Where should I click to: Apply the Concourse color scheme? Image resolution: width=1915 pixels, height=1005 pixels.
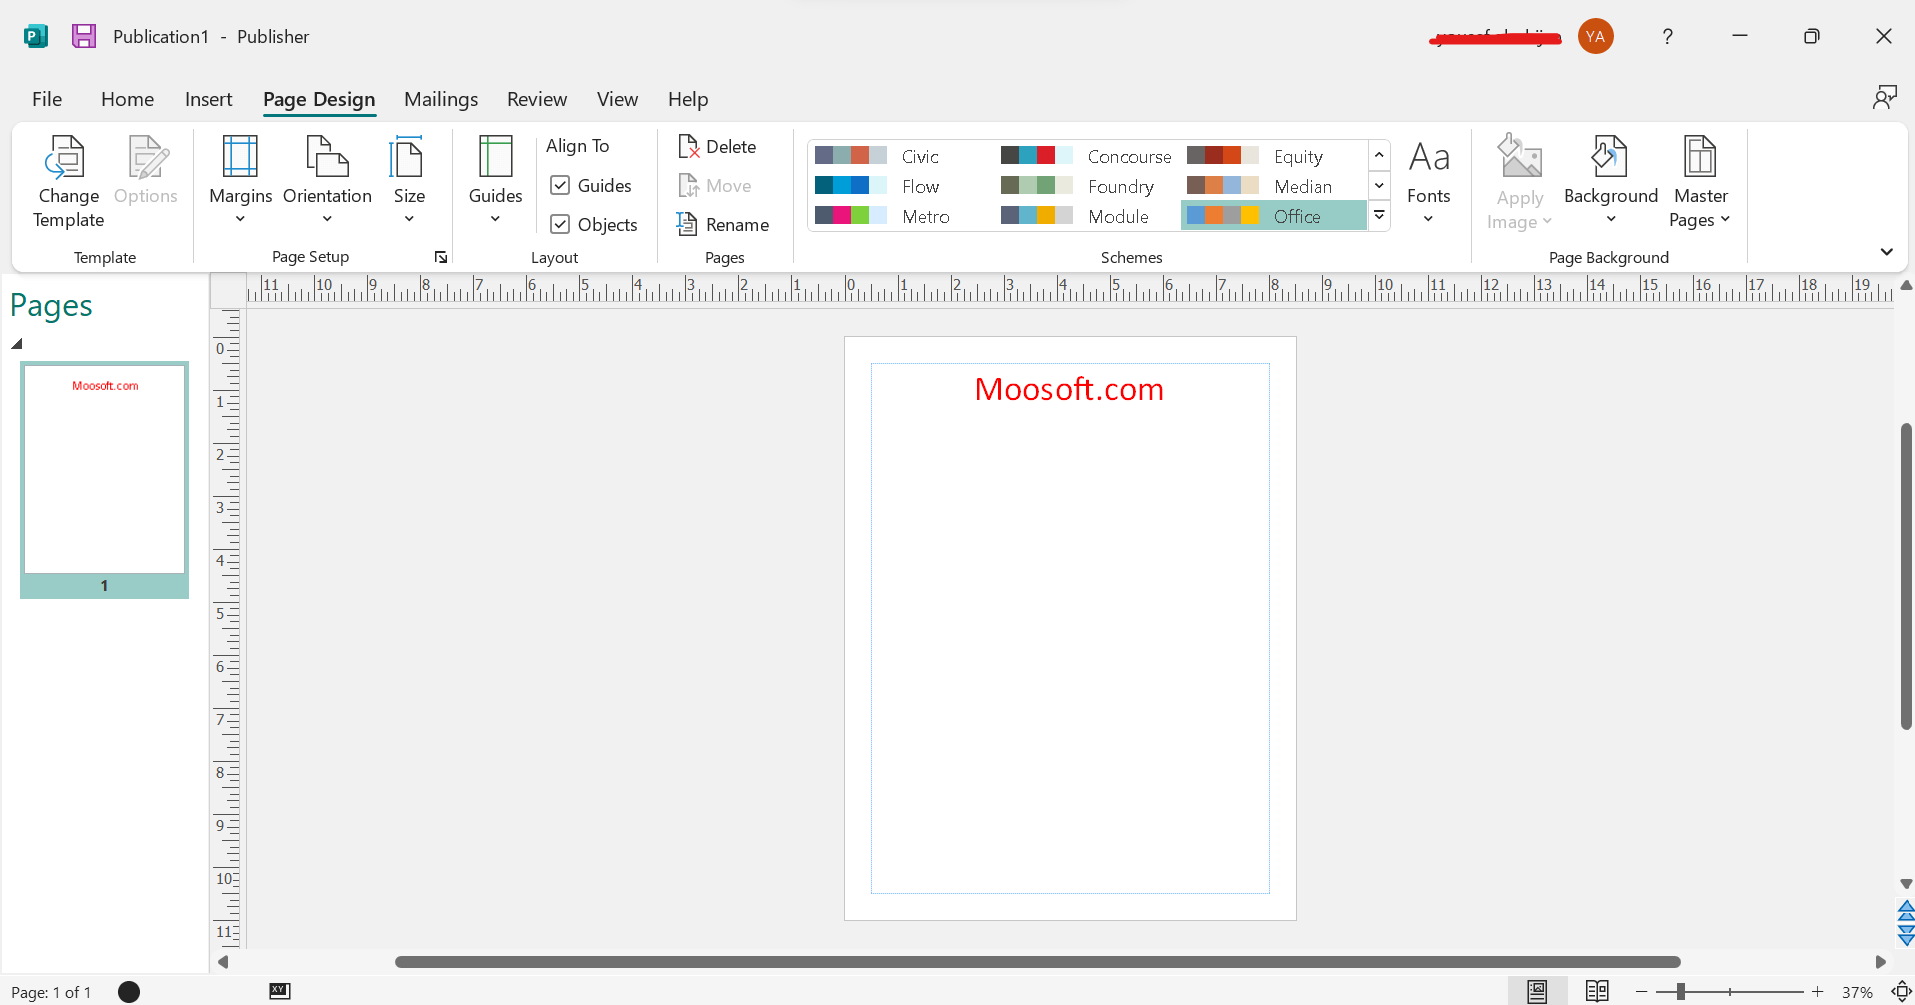point(1088,156)
